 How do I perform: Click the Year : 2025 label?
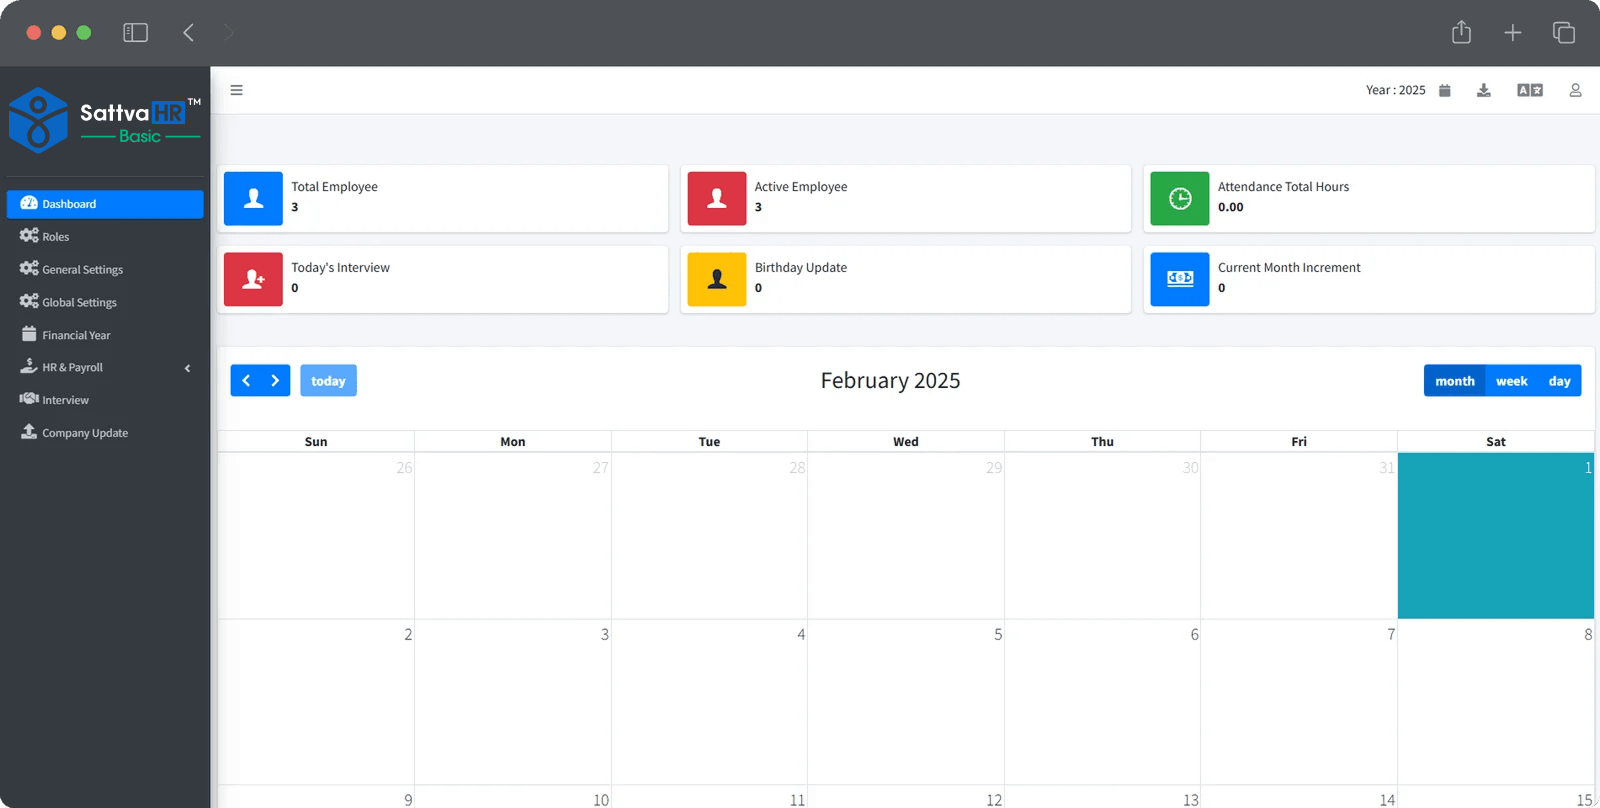click(1396, 90)
